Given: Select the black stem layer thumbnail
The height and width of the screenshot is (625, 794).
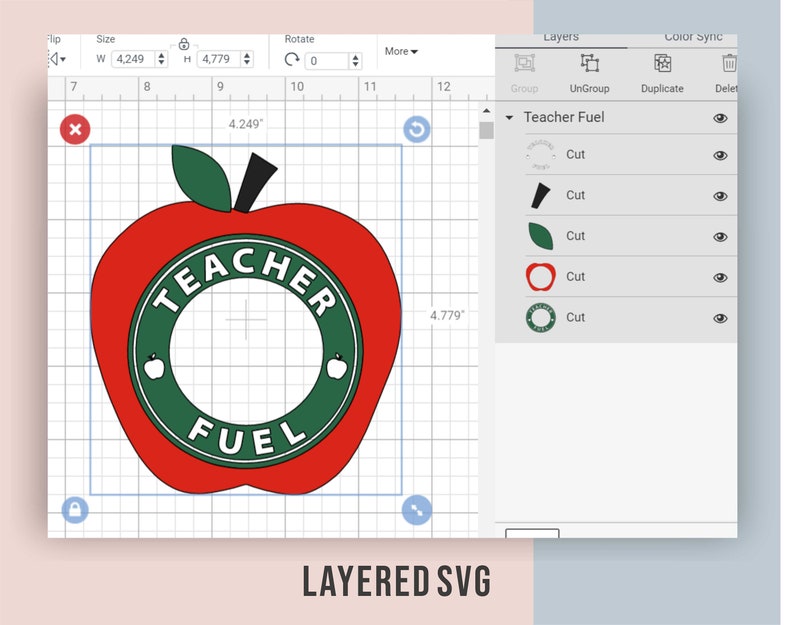Looking at the screenshot, I should click(540, 196).
